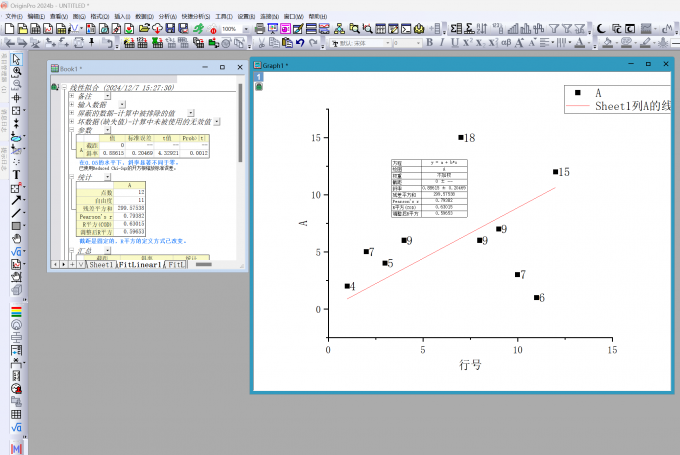The height and width of the screenshot is (455, 680).
Task: Select the Pointer tool in left toolbar
Action: (16, 59)
